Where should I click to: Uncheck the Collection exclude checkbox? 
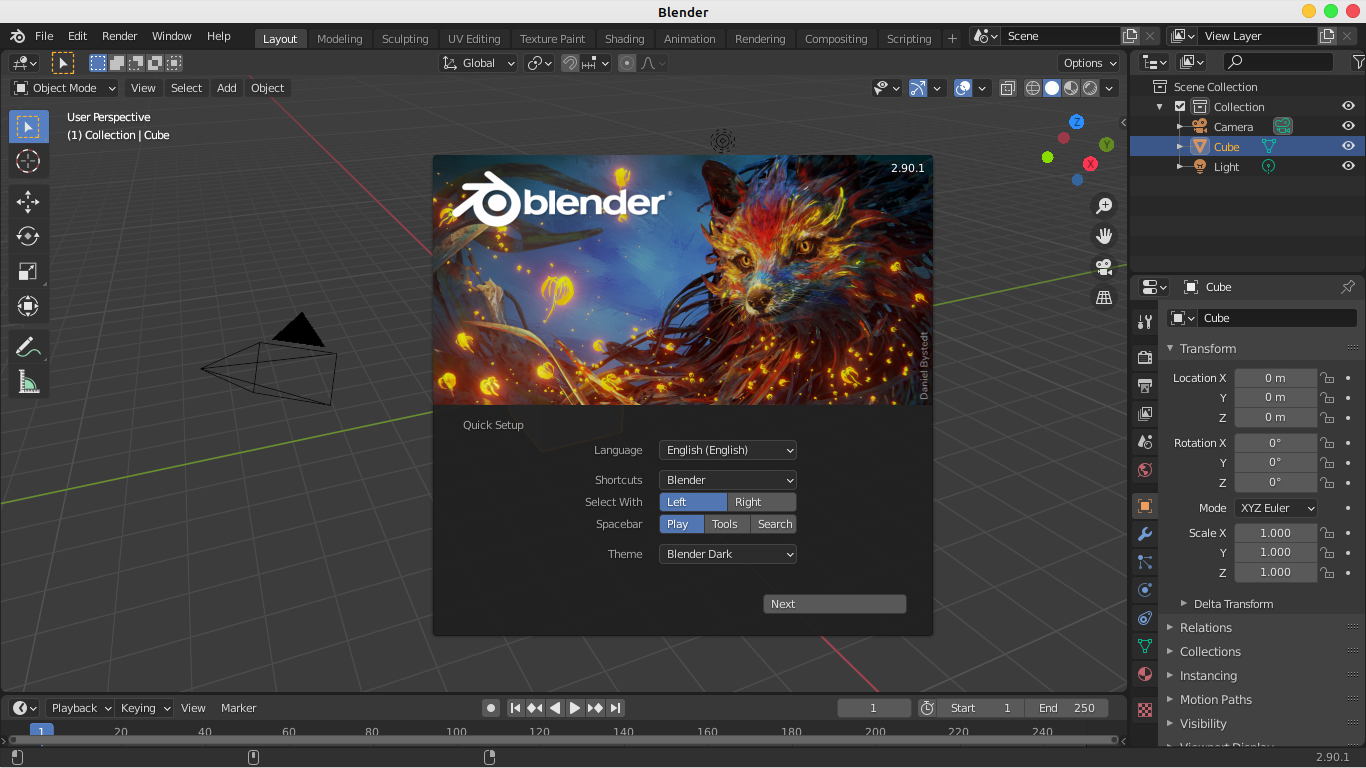tap(1180, 107)
